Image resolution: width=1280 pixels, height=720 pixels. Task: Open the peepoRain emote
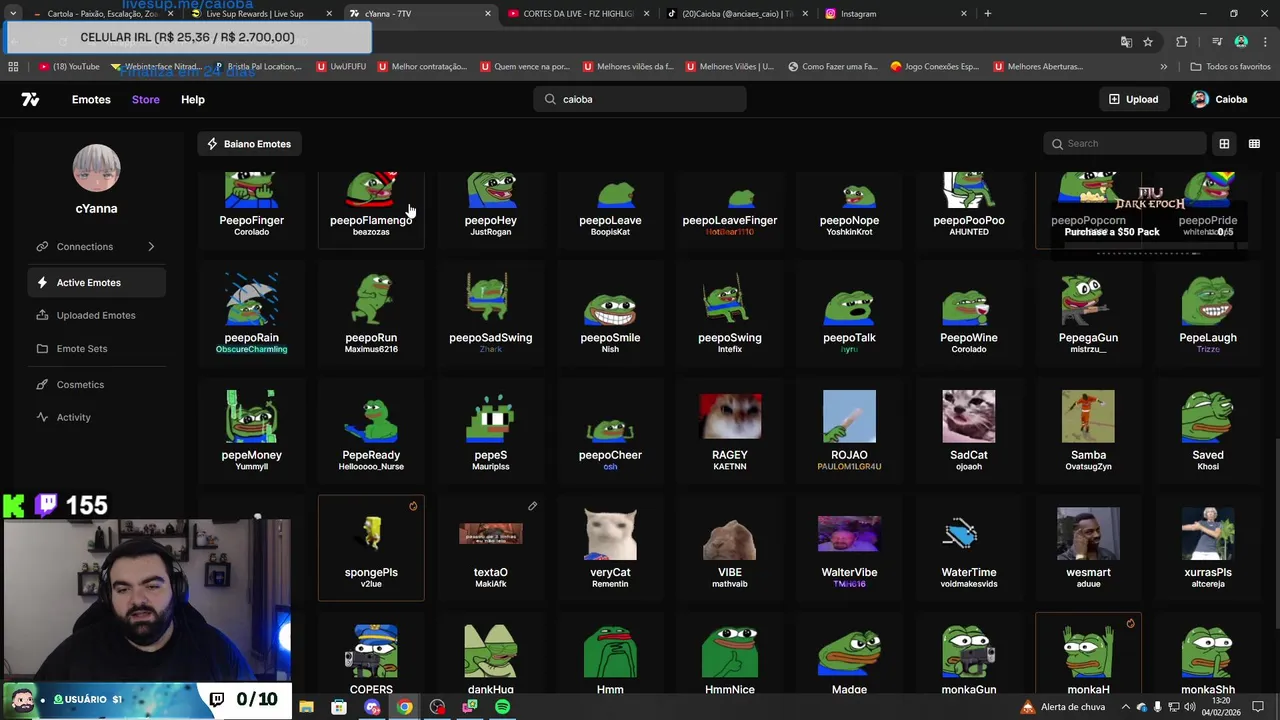252,313
